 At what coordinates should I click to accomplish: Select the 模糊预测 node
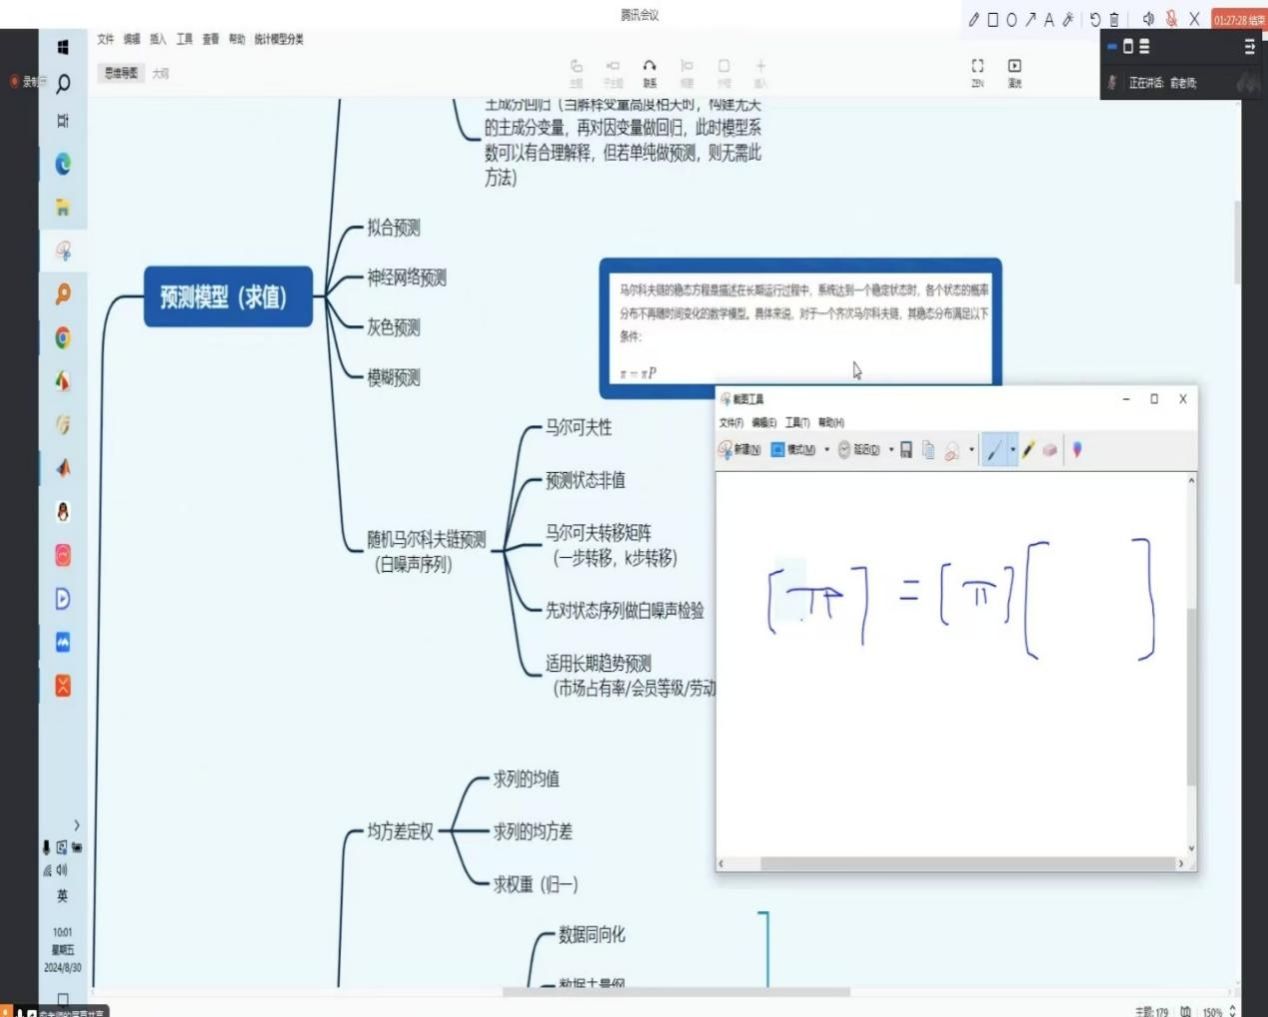393,378
